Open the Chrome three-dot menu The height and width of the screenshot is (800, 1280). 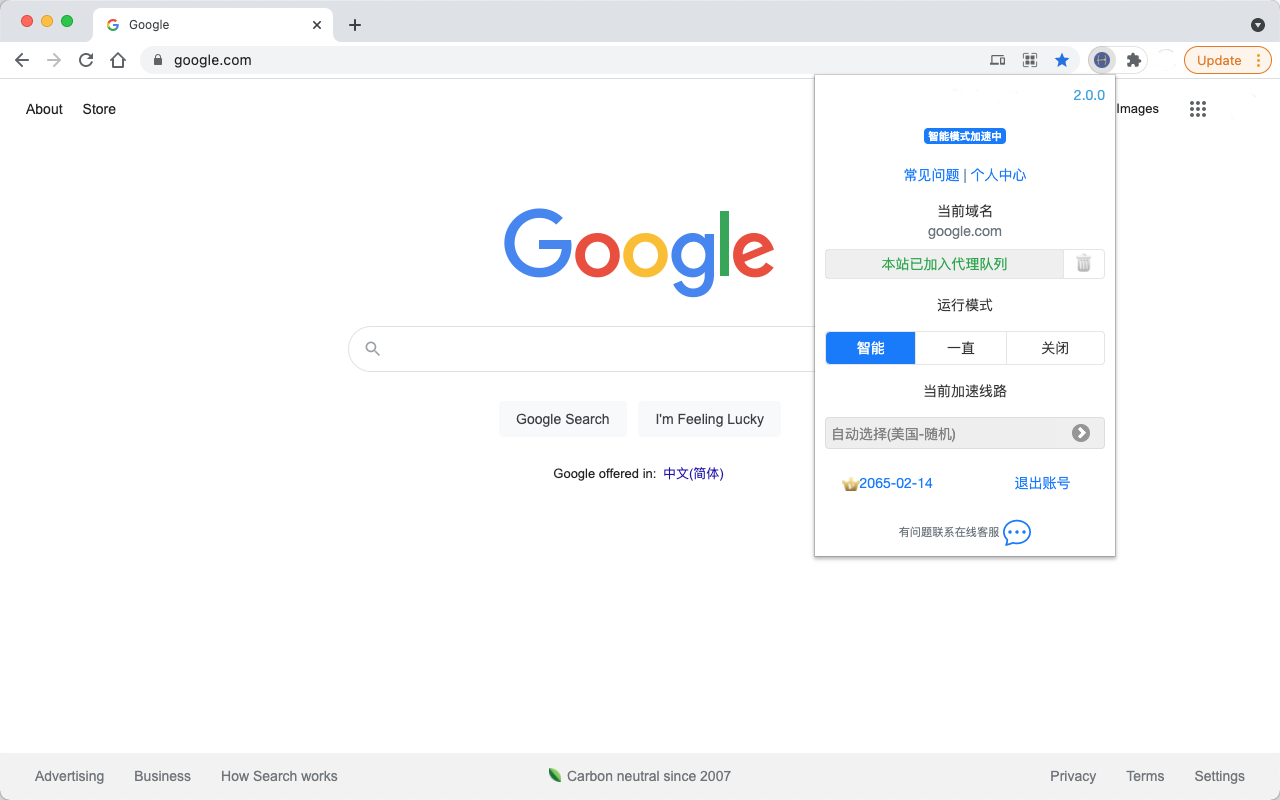(x=1259, y=60)
